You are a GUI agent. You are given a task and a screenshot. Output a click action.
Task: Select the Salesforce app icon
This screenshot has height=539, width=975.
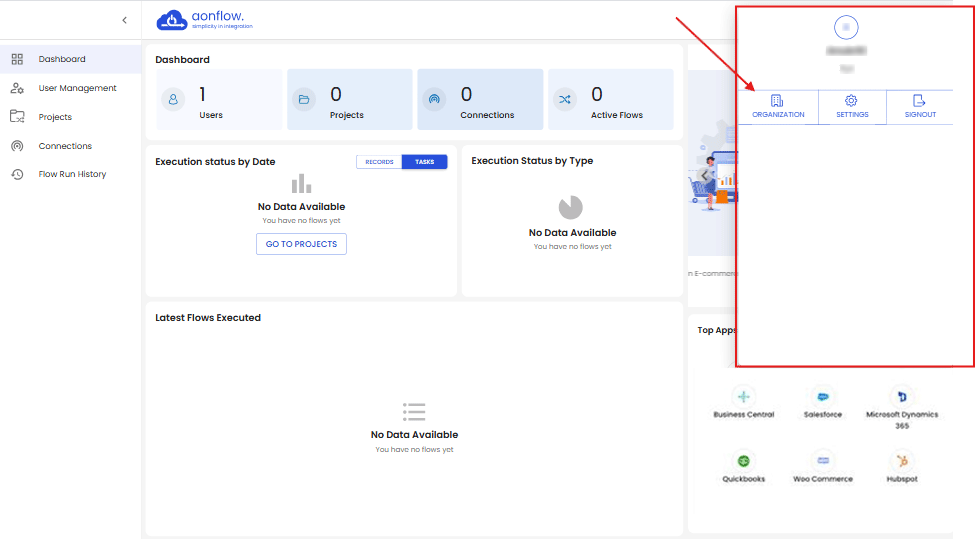tap(823, 397)
